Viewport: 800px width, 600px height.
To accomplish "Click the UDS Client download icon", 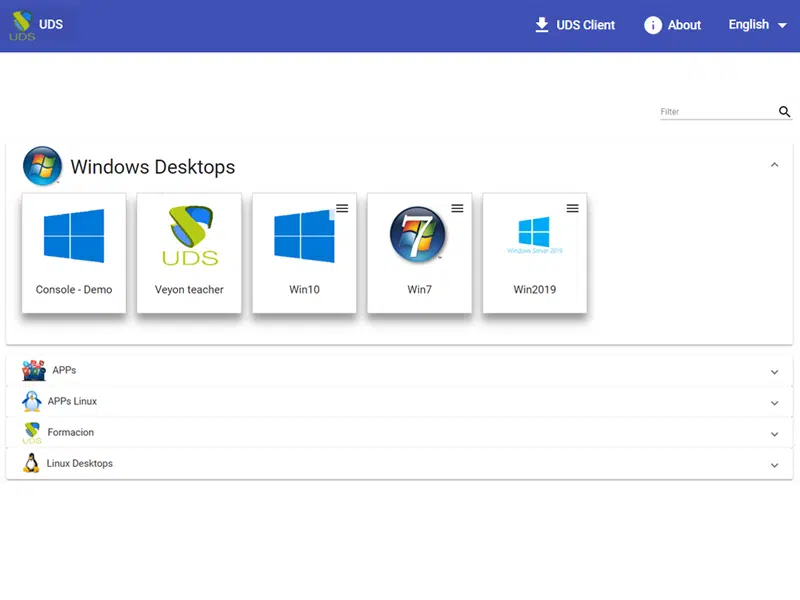I will (542, 24).
